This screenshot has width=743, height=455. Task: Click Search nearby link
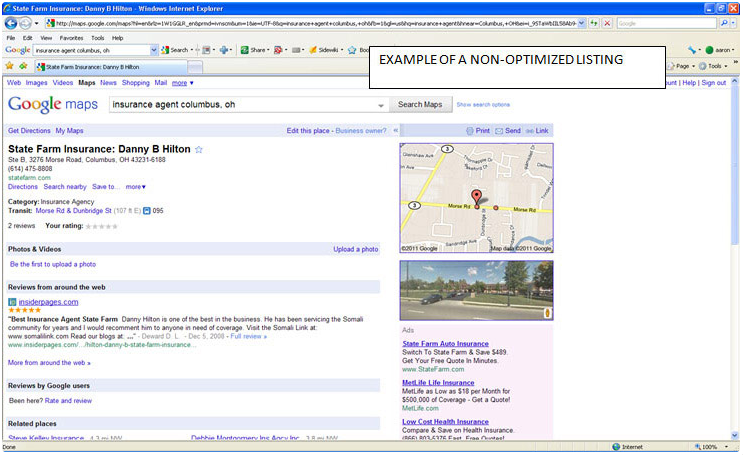[65, 187]
